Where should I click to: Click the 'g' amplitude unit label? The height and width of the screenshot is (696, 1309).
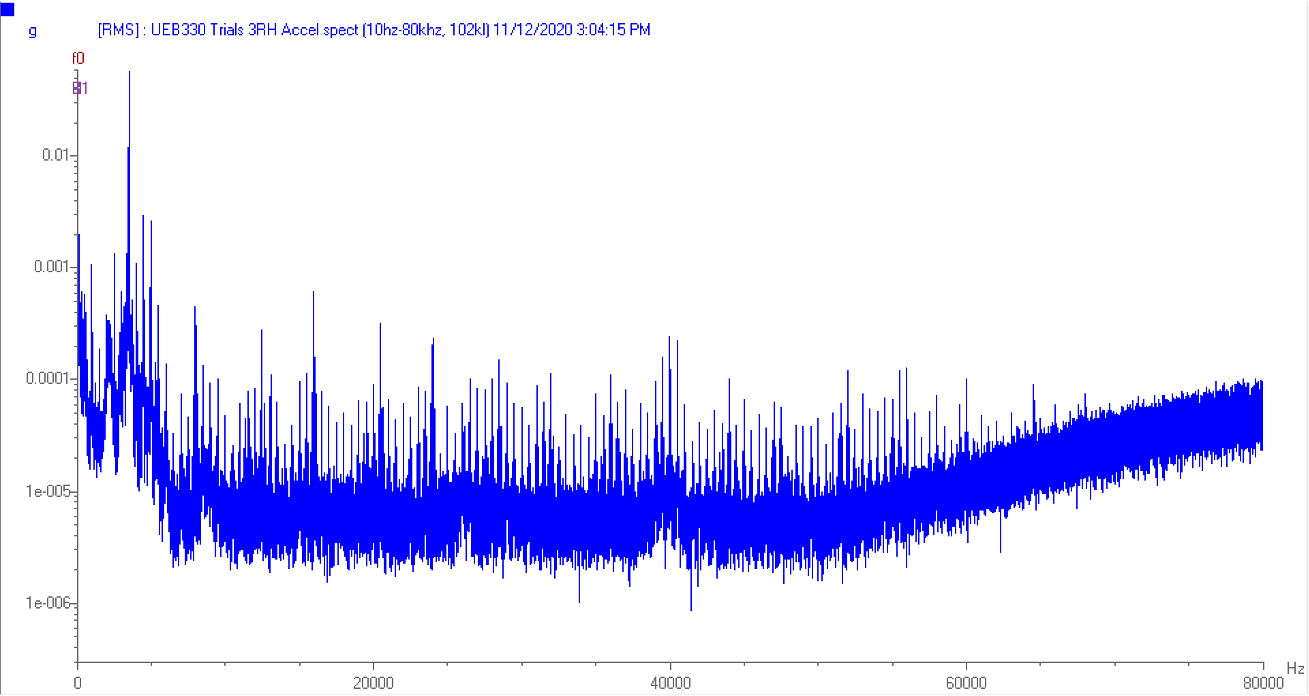(x=33, y=31)
